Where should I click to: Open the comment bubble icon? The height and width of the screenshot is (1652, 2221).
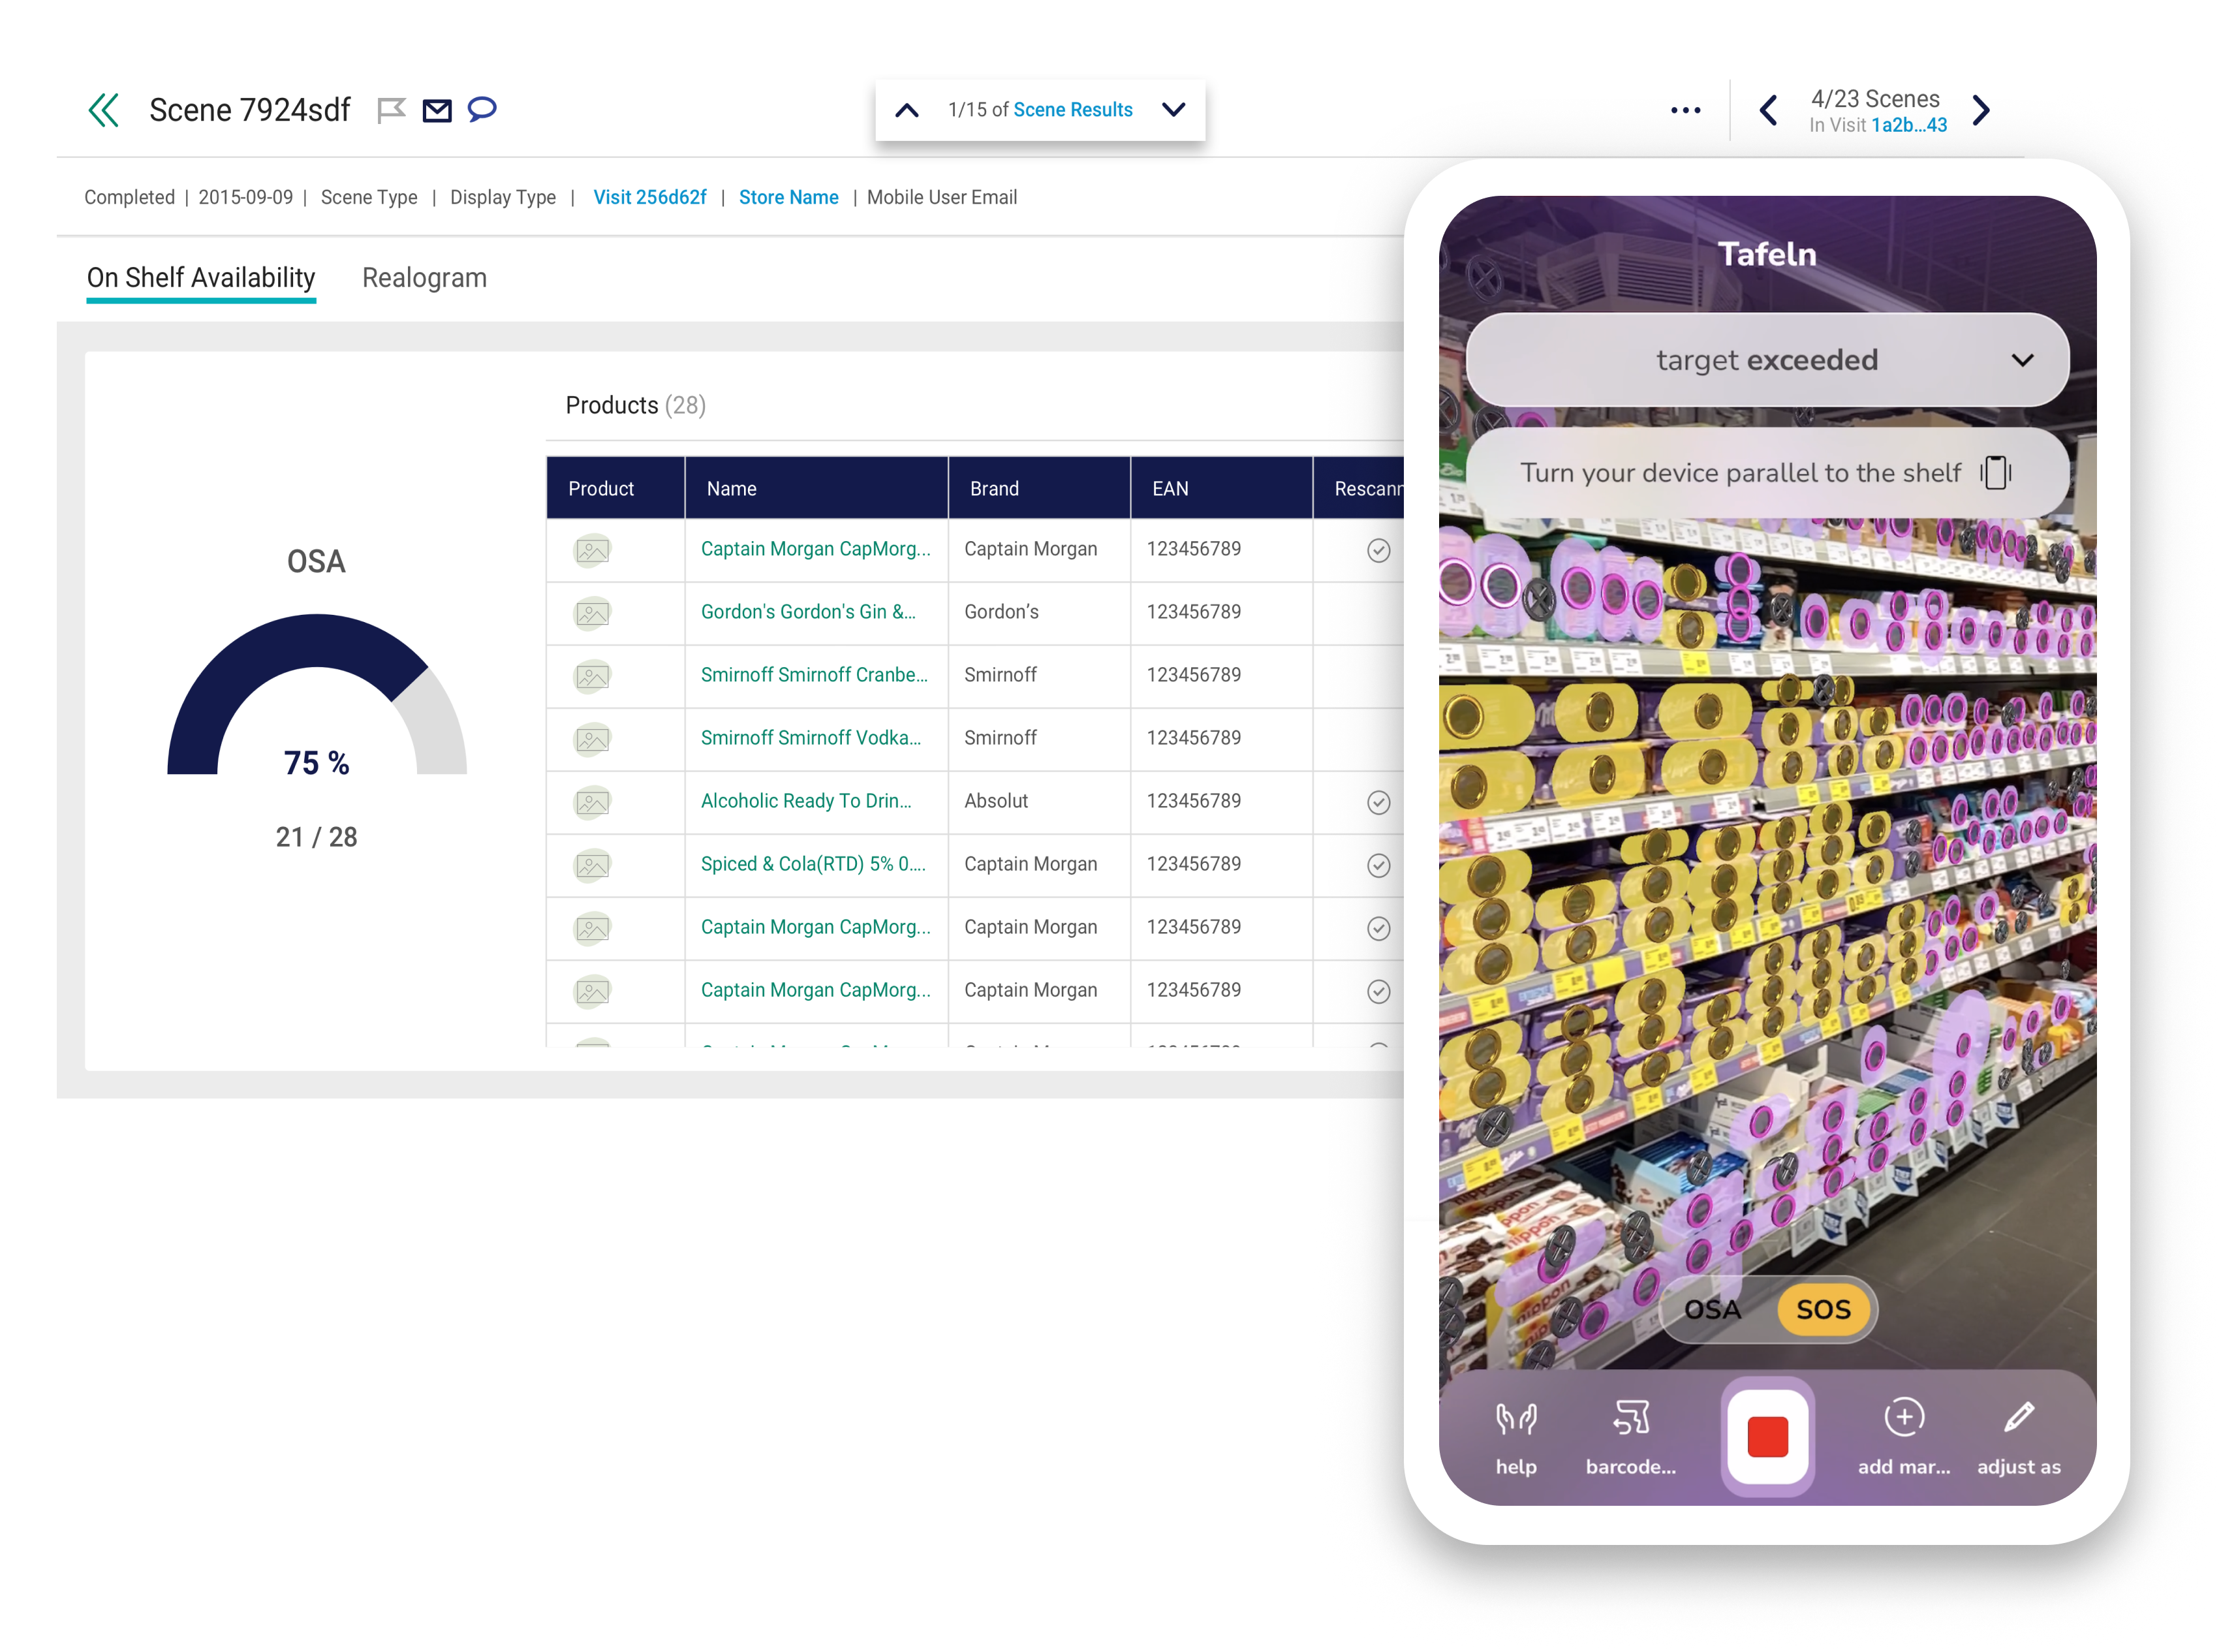tap(482, 108)
